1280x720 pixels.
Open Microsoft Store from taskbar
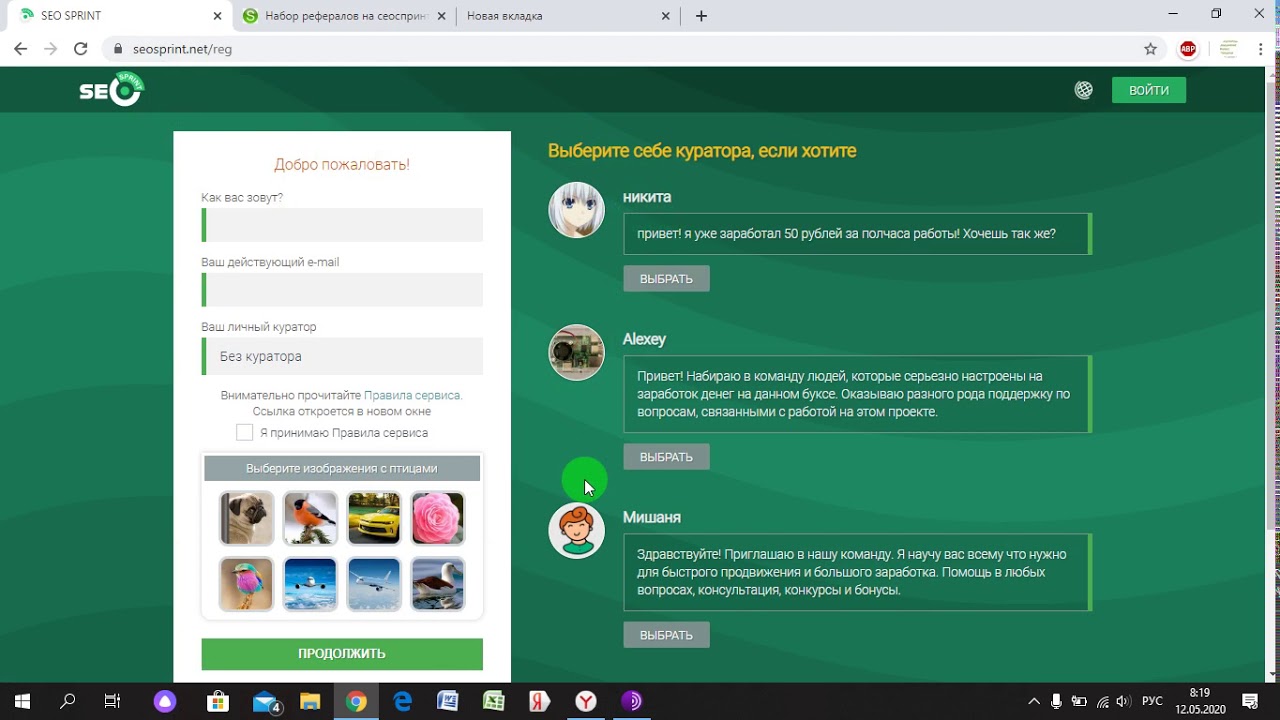(x=217, y=701)
